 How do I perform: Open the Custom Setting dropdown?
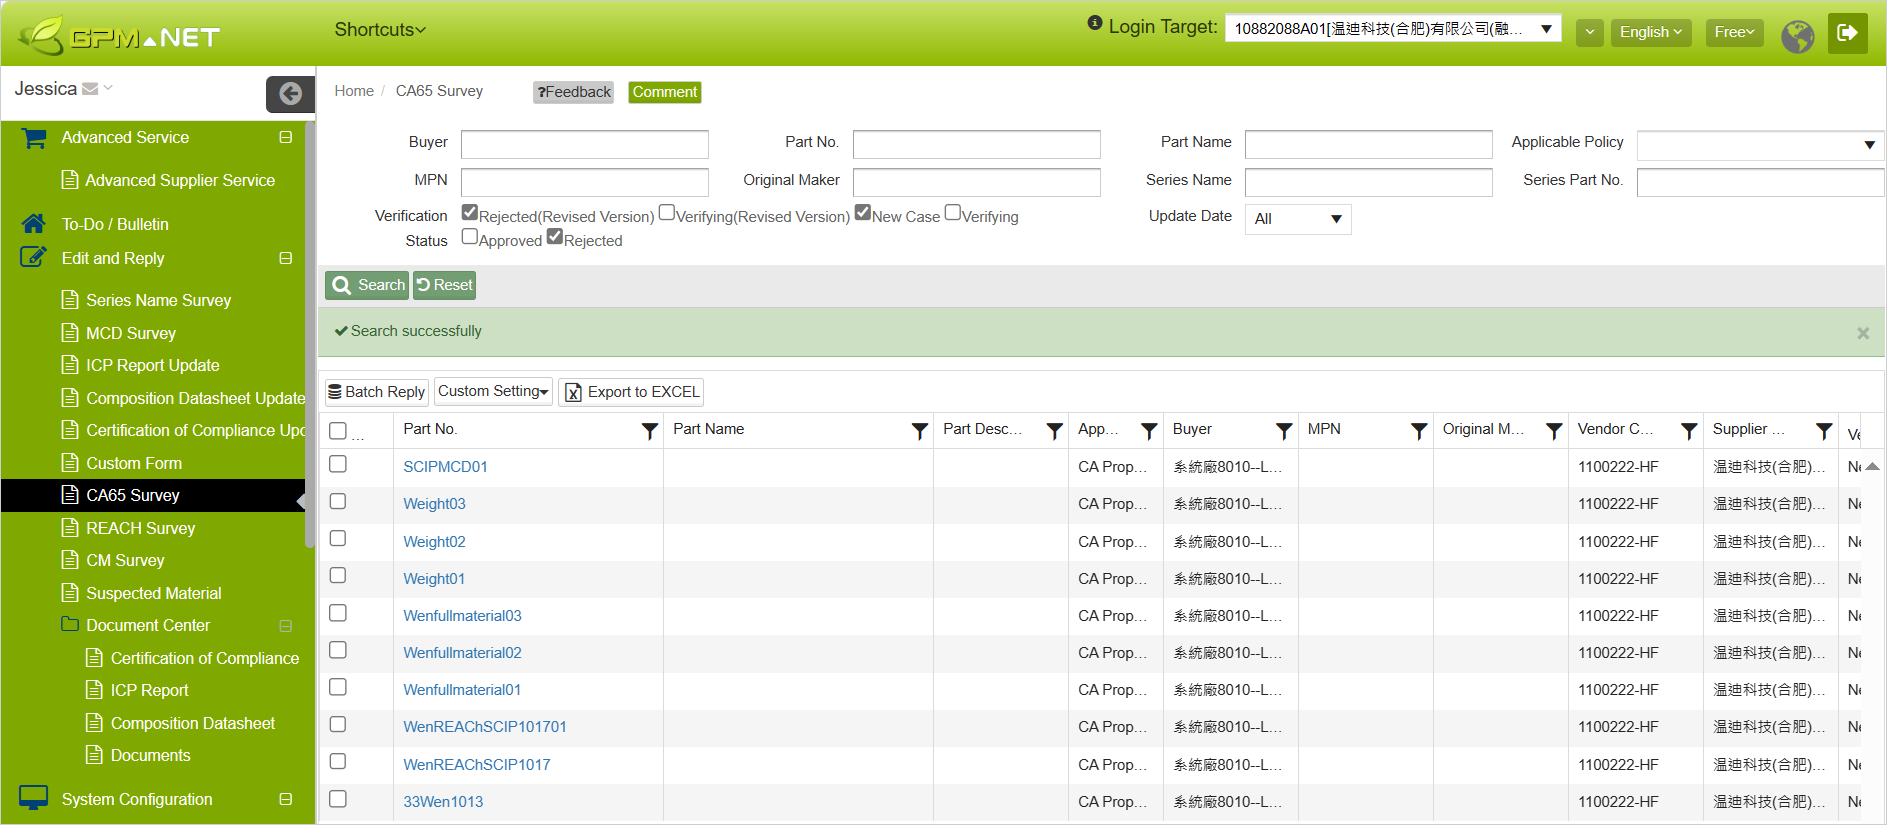click(x=493, y=391)
